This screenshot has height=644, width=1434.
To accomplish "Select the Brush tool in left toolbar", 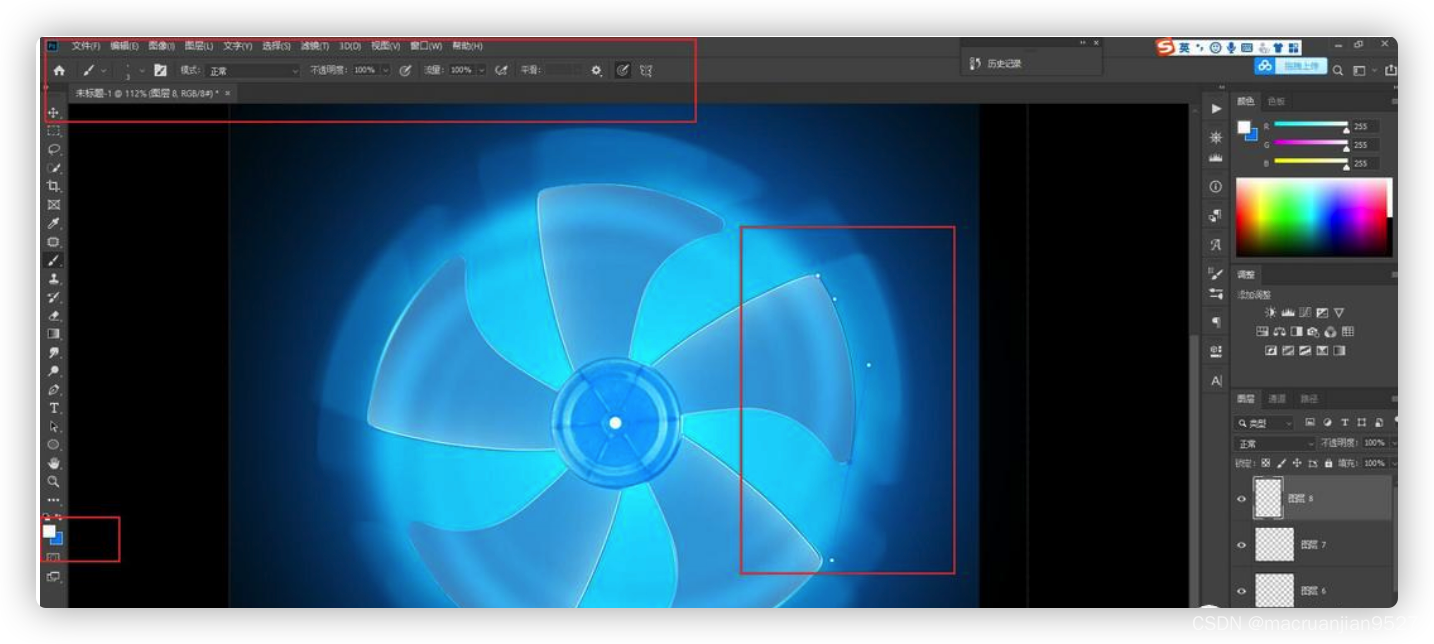I will [x=54, y=260].
